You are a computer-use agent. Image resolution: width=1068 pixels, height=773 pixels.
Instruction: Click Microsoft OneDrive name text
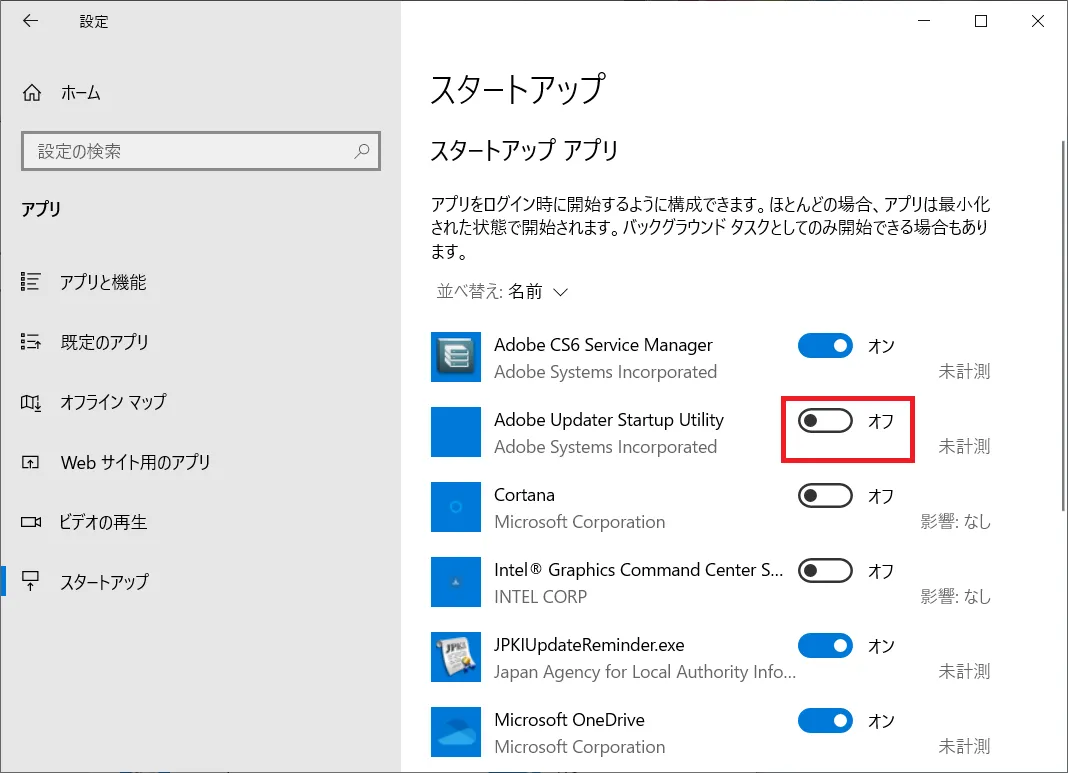[569, 720]
